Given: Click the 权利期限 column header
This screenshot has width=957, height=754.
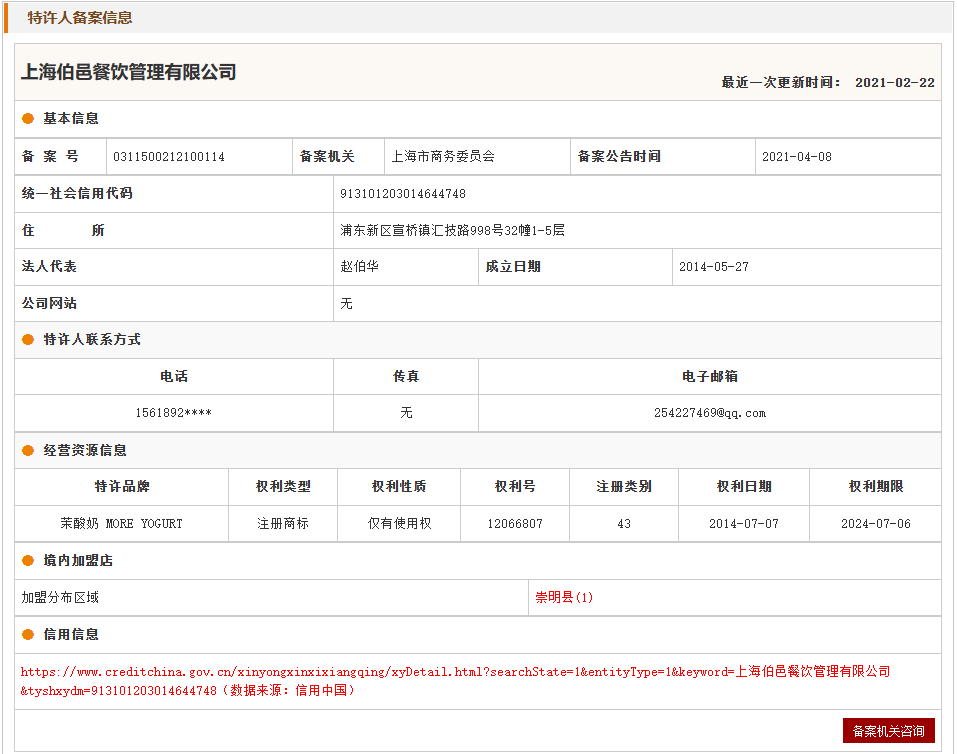Looking at the screenshot, I should click(876, 487).
